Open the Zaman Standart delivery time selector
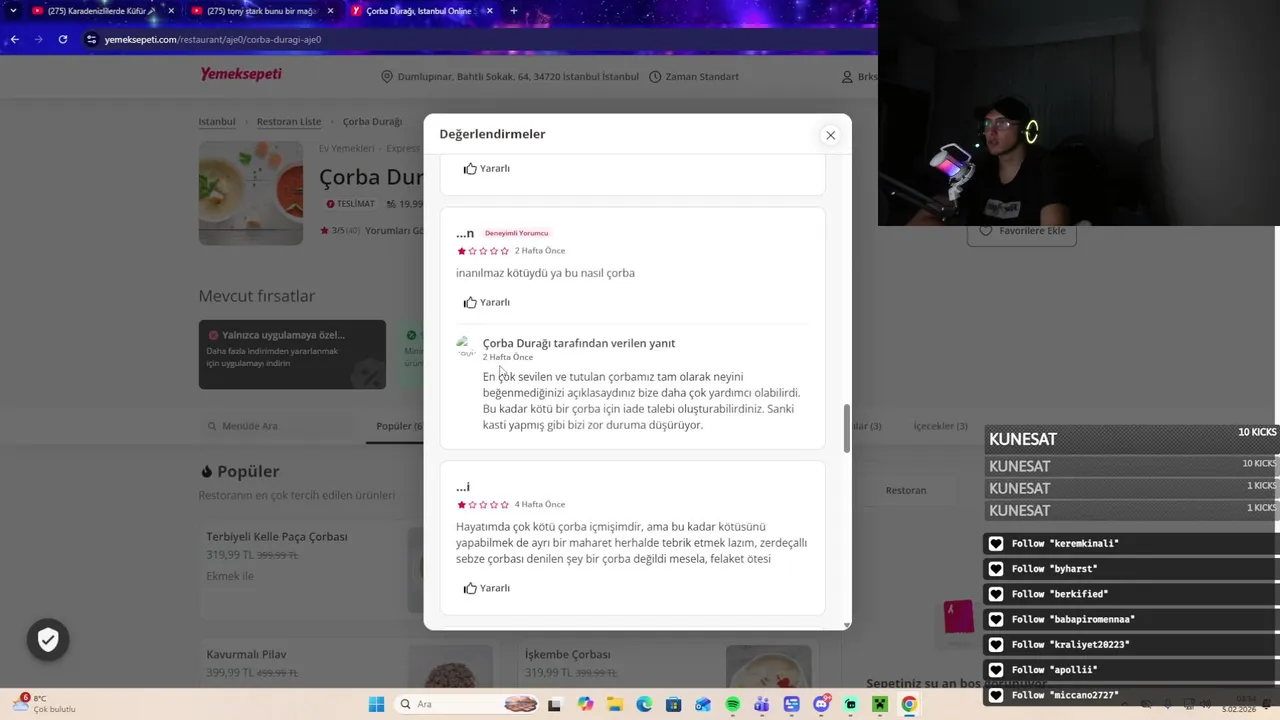This screenshot has width=1280, height=720. [x=694, y=77]
